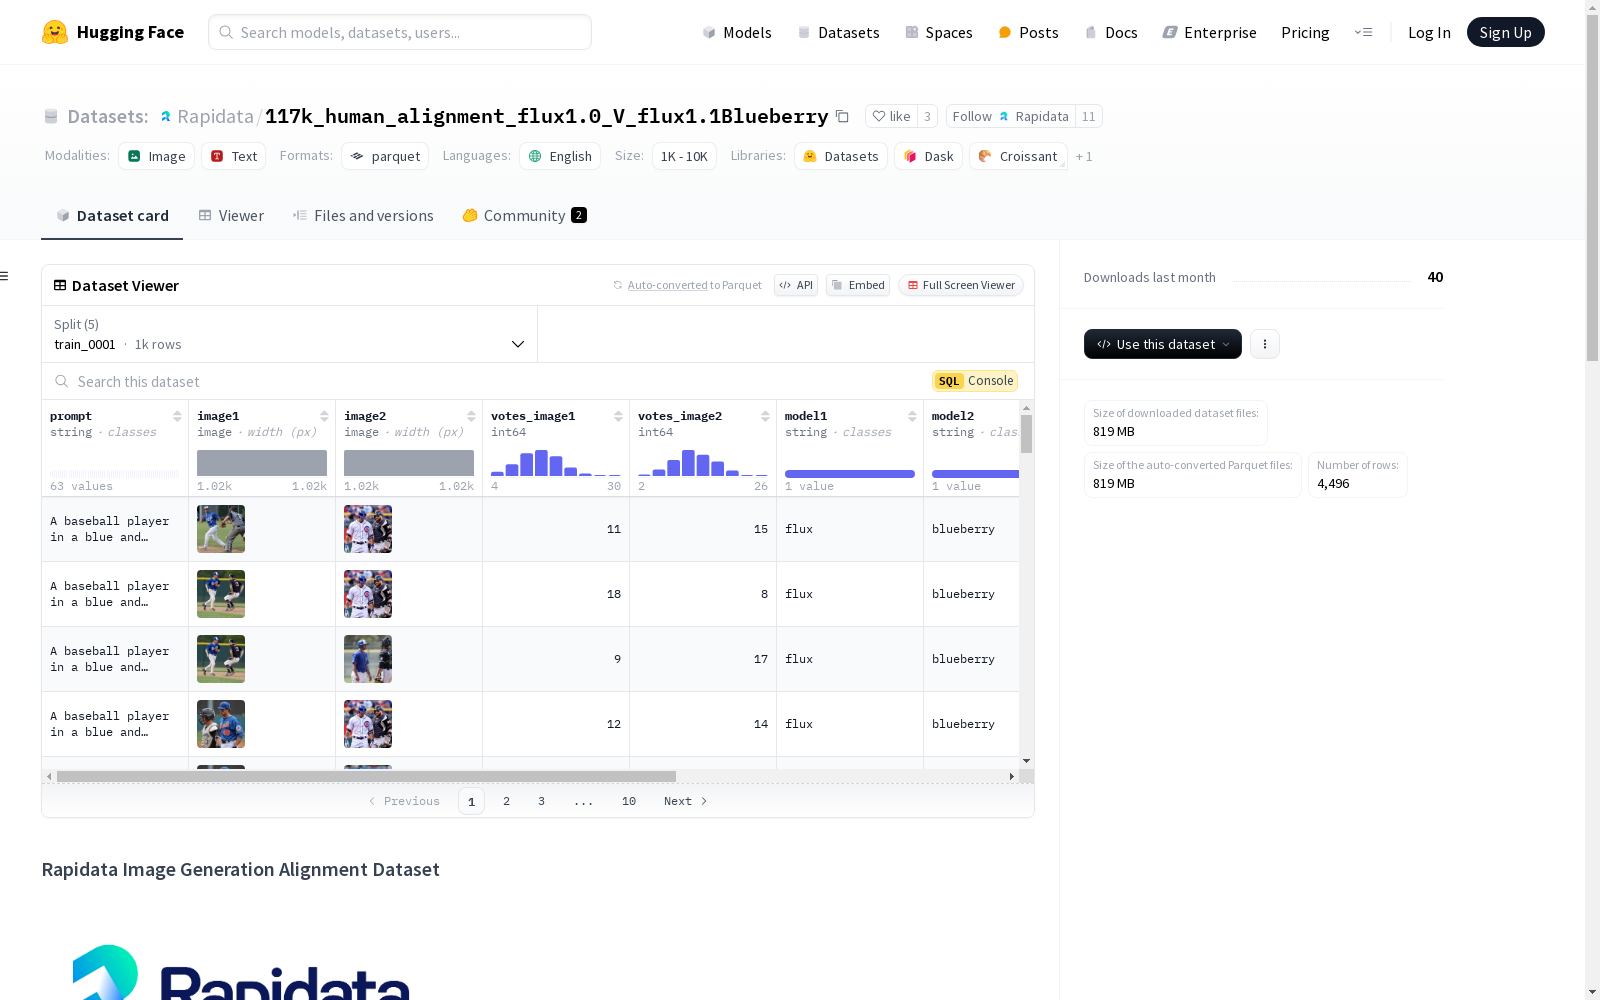Go to the Datasets nav item
Viewport: 1600px width, 1000px height.
coord(838,32)
